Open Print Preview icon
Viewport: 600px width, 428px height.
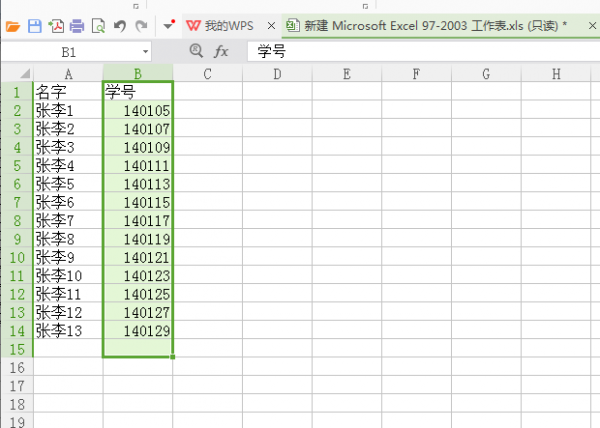[x=98, y=24]
